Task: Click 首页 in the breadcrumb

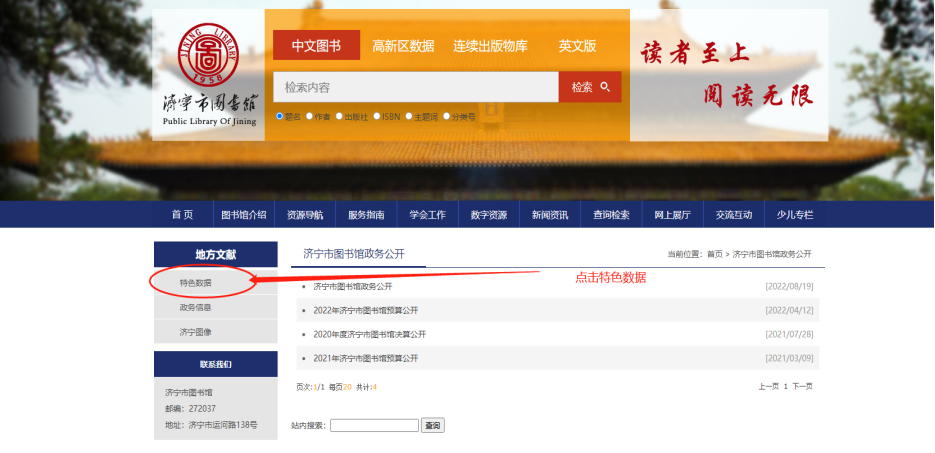Action: point(714,254)
